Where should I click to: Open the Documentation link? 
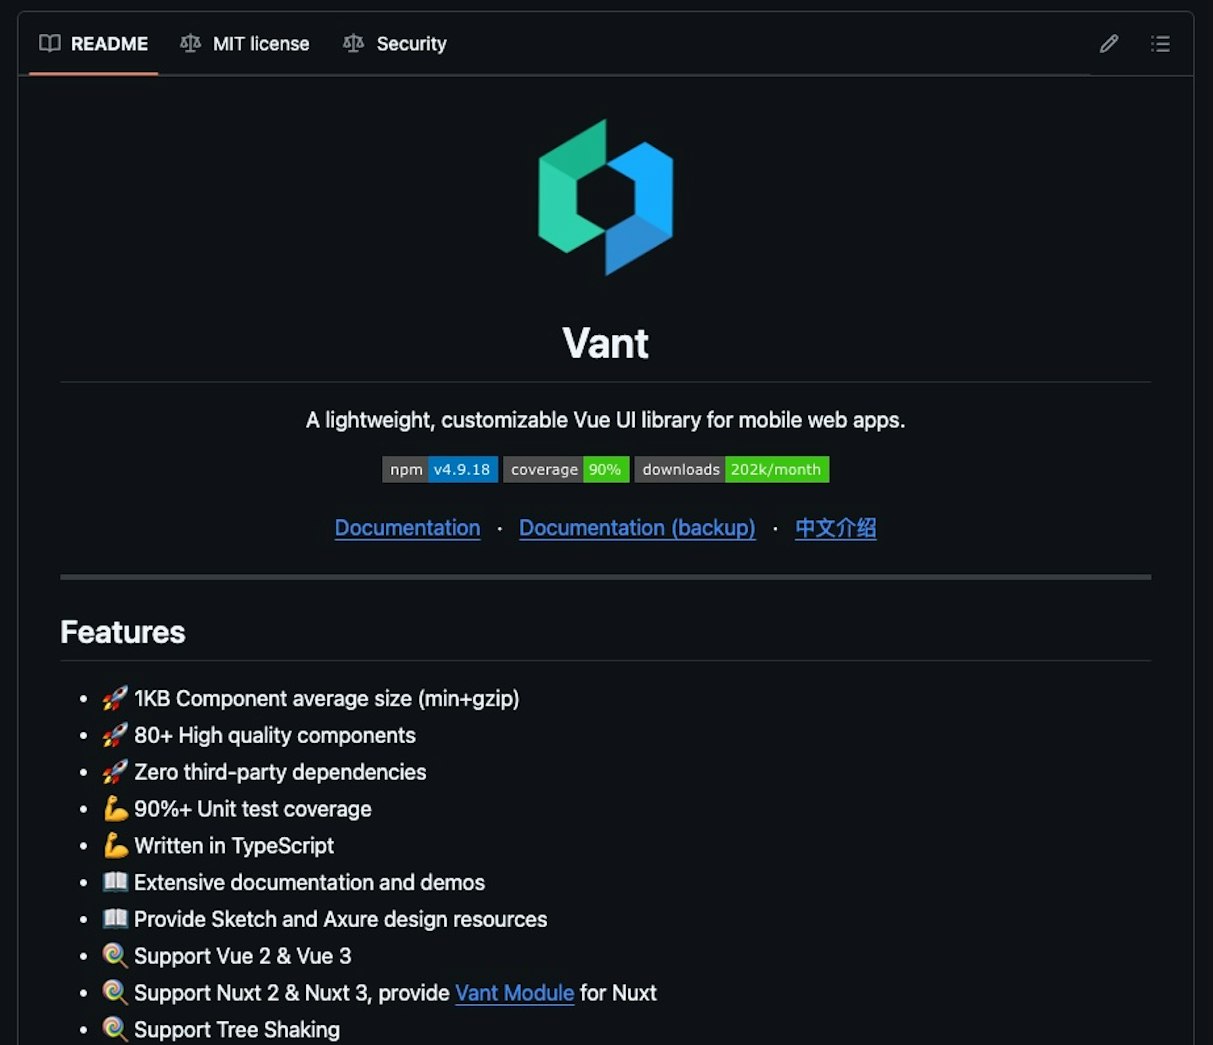(407, 528)
